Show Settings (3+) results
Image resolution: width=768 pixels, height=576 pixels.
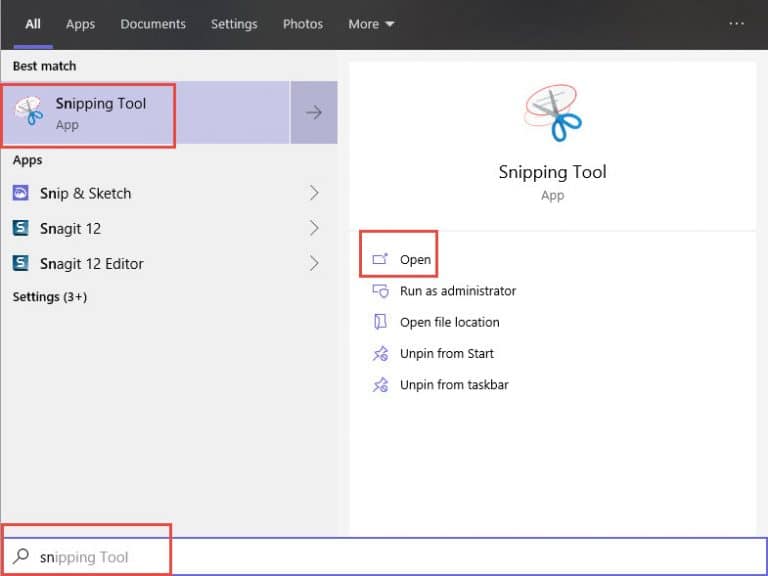click(49, 297)
